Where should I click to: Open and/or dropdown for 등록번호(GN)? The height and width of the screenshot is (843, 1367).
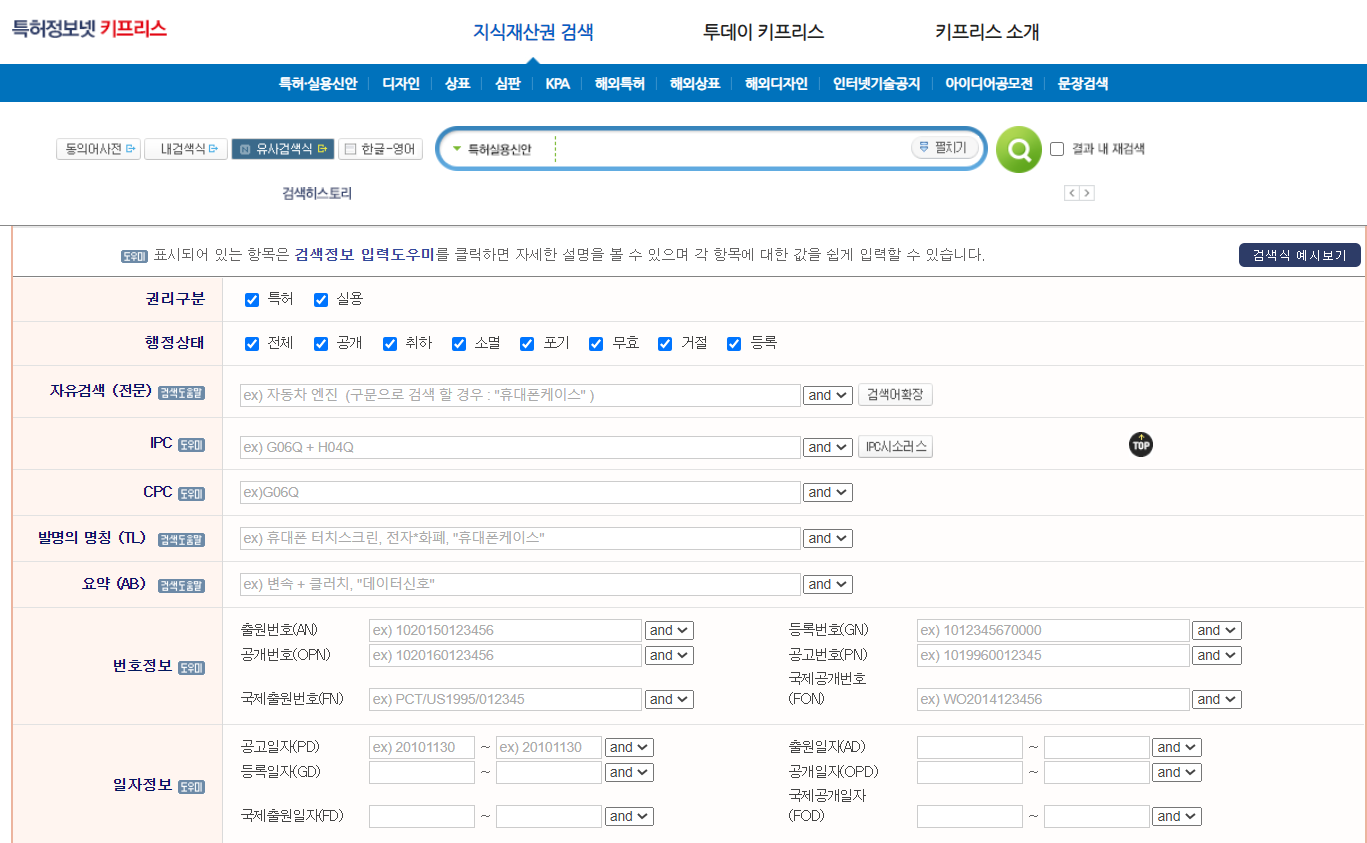1217,631
